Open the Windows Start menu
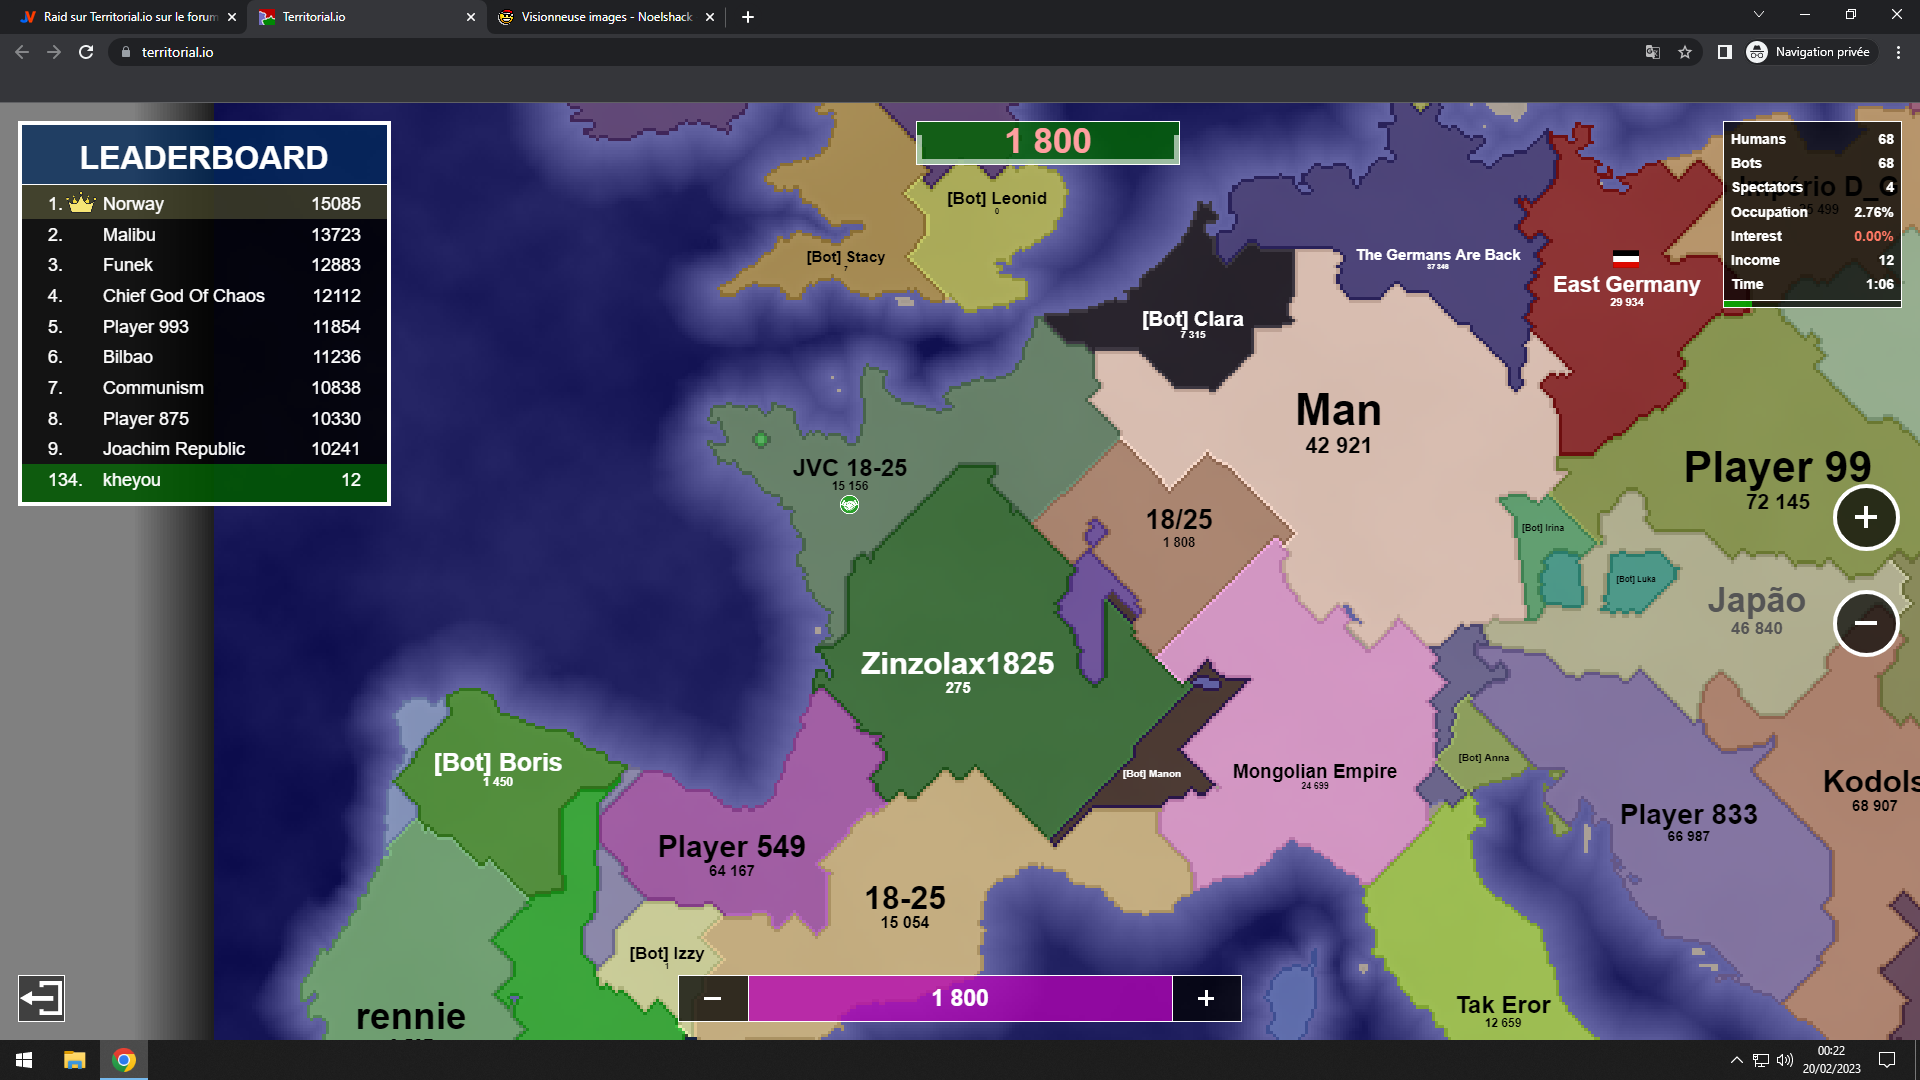The width and height of the screenshot is (1920, 1080). tap(24, 1060)
